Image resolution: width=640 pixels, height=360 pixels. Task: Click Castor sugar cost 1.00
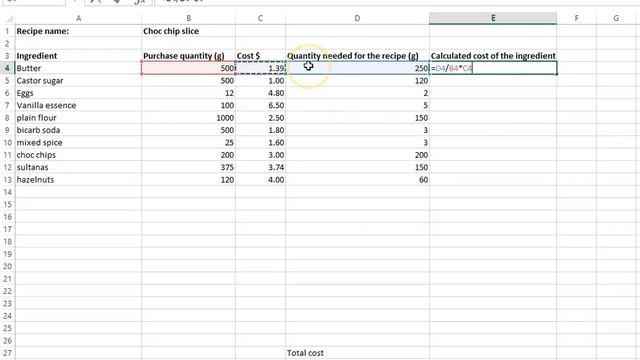(260, 81)
